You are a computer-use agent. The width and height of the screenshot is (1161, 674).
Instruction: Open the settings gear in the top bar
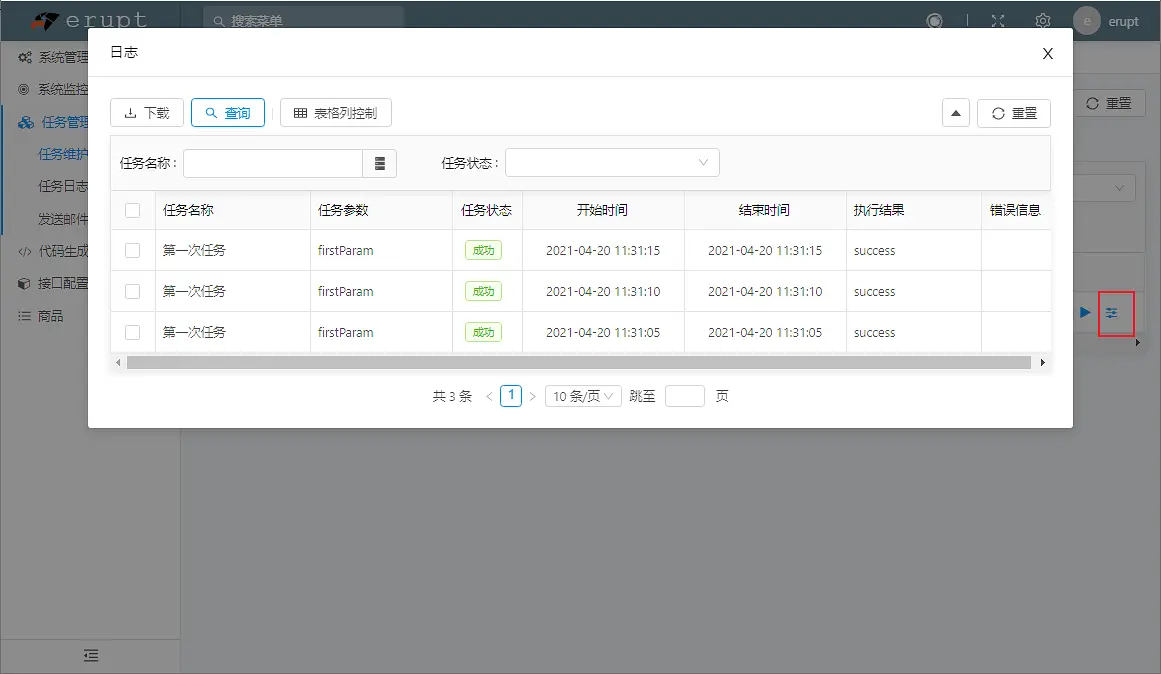(x=1042, y=20)
